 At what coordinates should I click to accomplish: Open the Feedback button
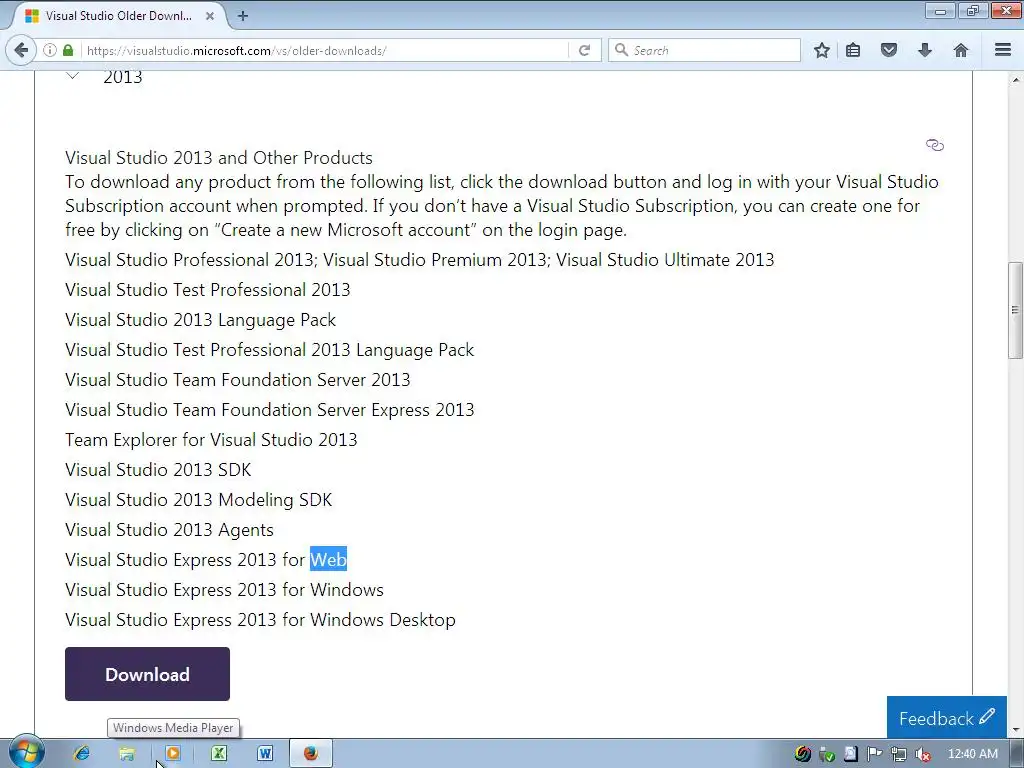pos(946,718)
